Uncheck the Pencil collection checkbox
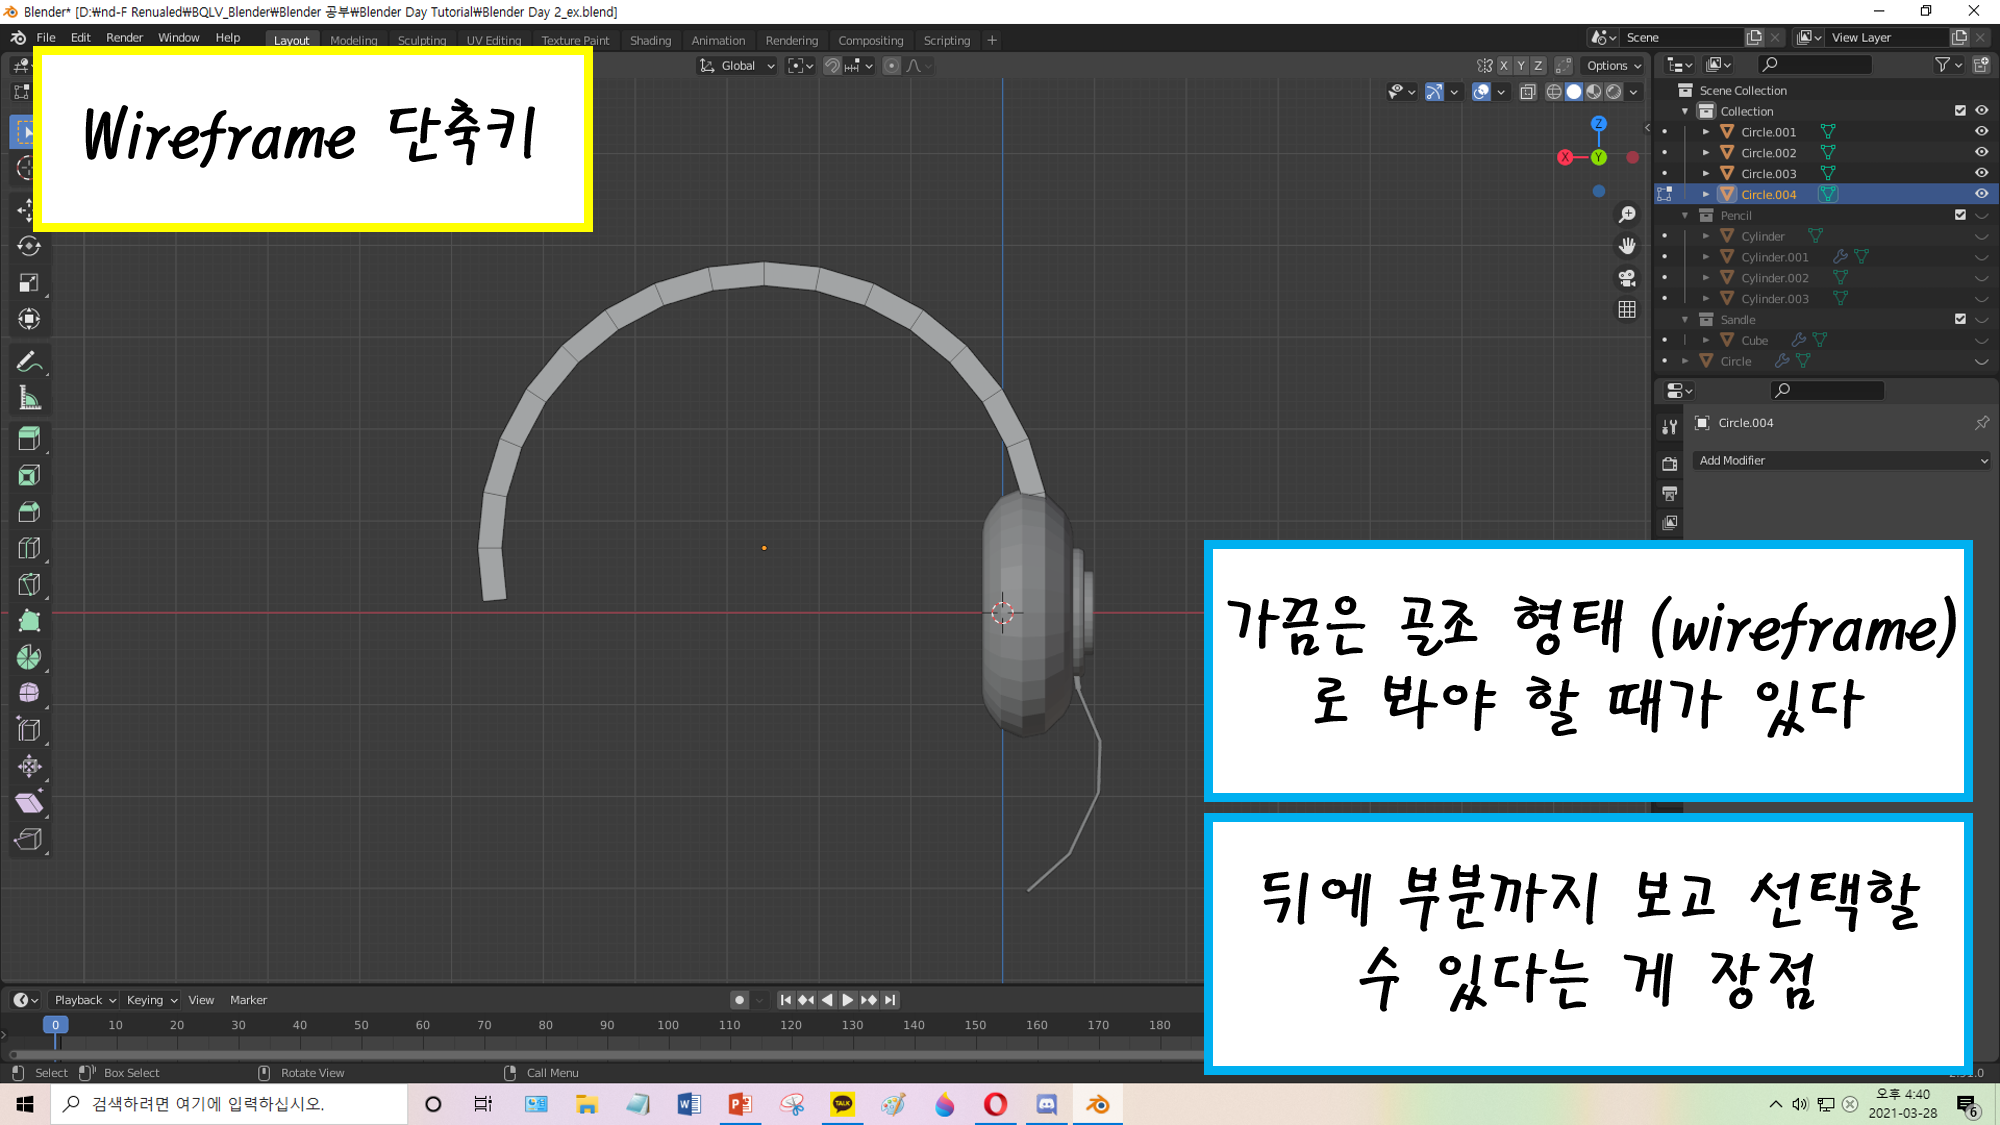Viewport: 2000px width, 1125px height. point(1960,215)
